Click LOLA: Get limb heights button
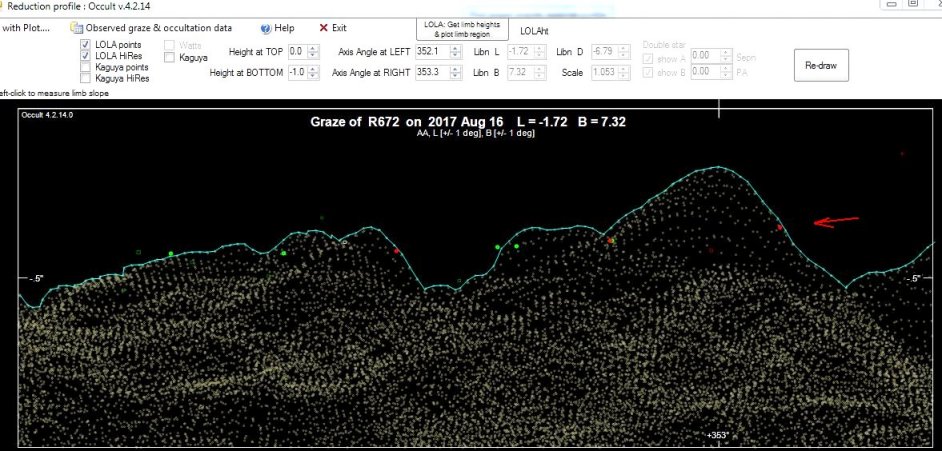 click(x=462, y=28)
